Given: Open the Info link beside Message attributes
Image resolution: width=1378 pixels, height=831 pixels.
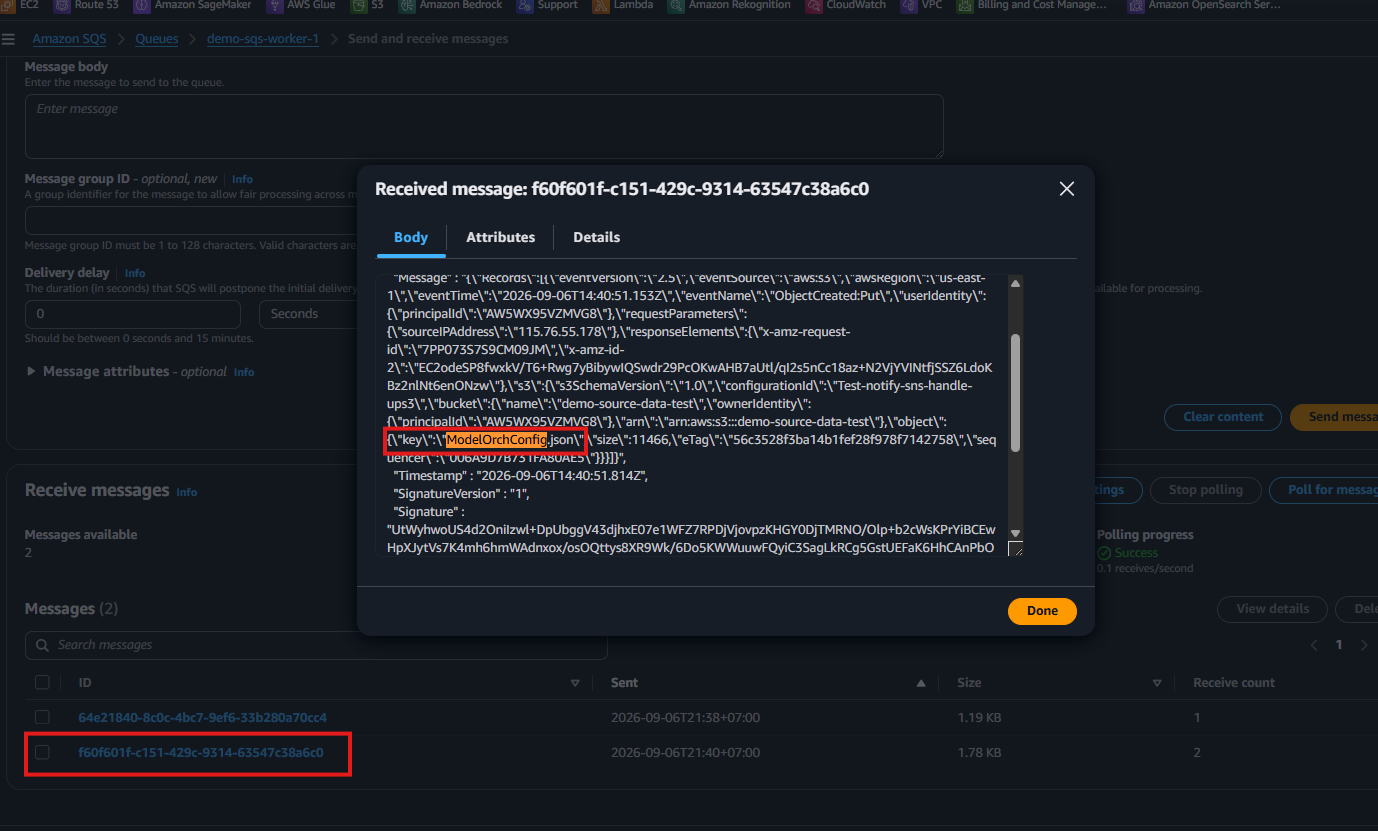Looking at the screenshot, I should click(244, 372).
